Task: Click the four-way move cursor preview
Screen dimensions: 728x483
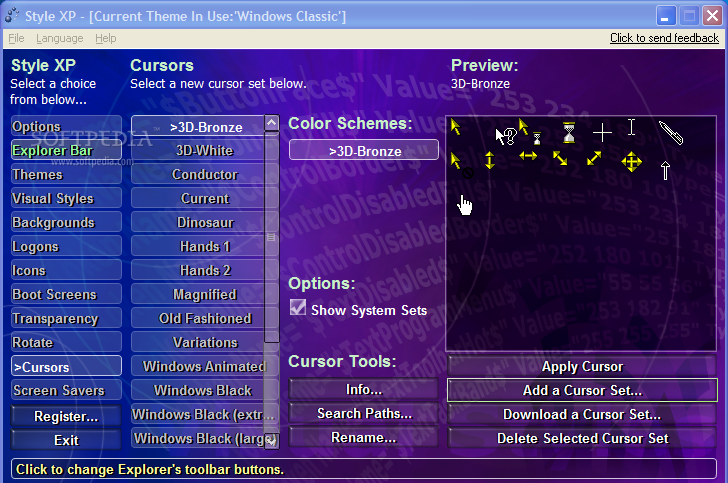Action: click(x=631, y=162)
